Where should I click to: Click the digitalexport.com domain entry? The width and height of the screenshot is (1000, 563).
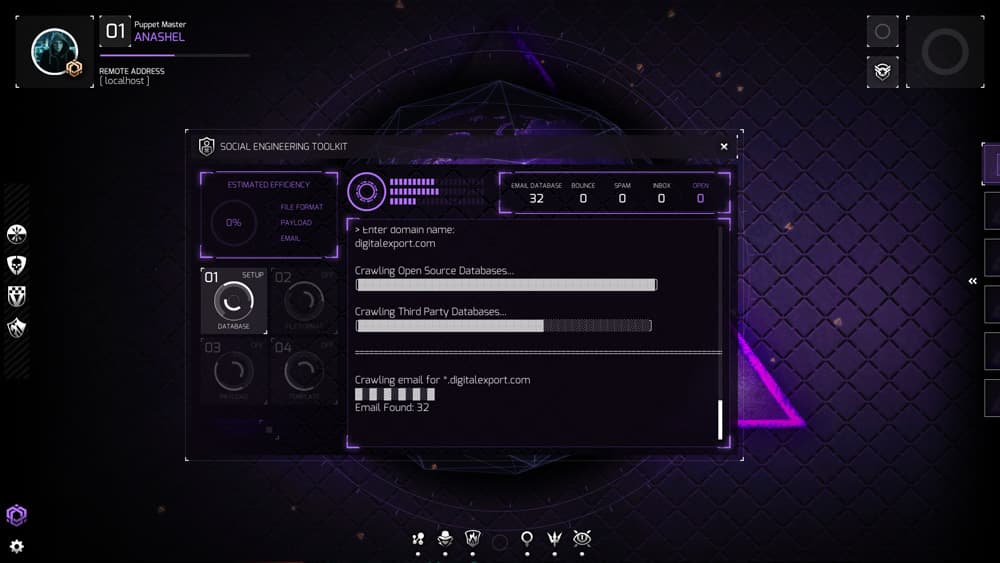tap(395, 244)
